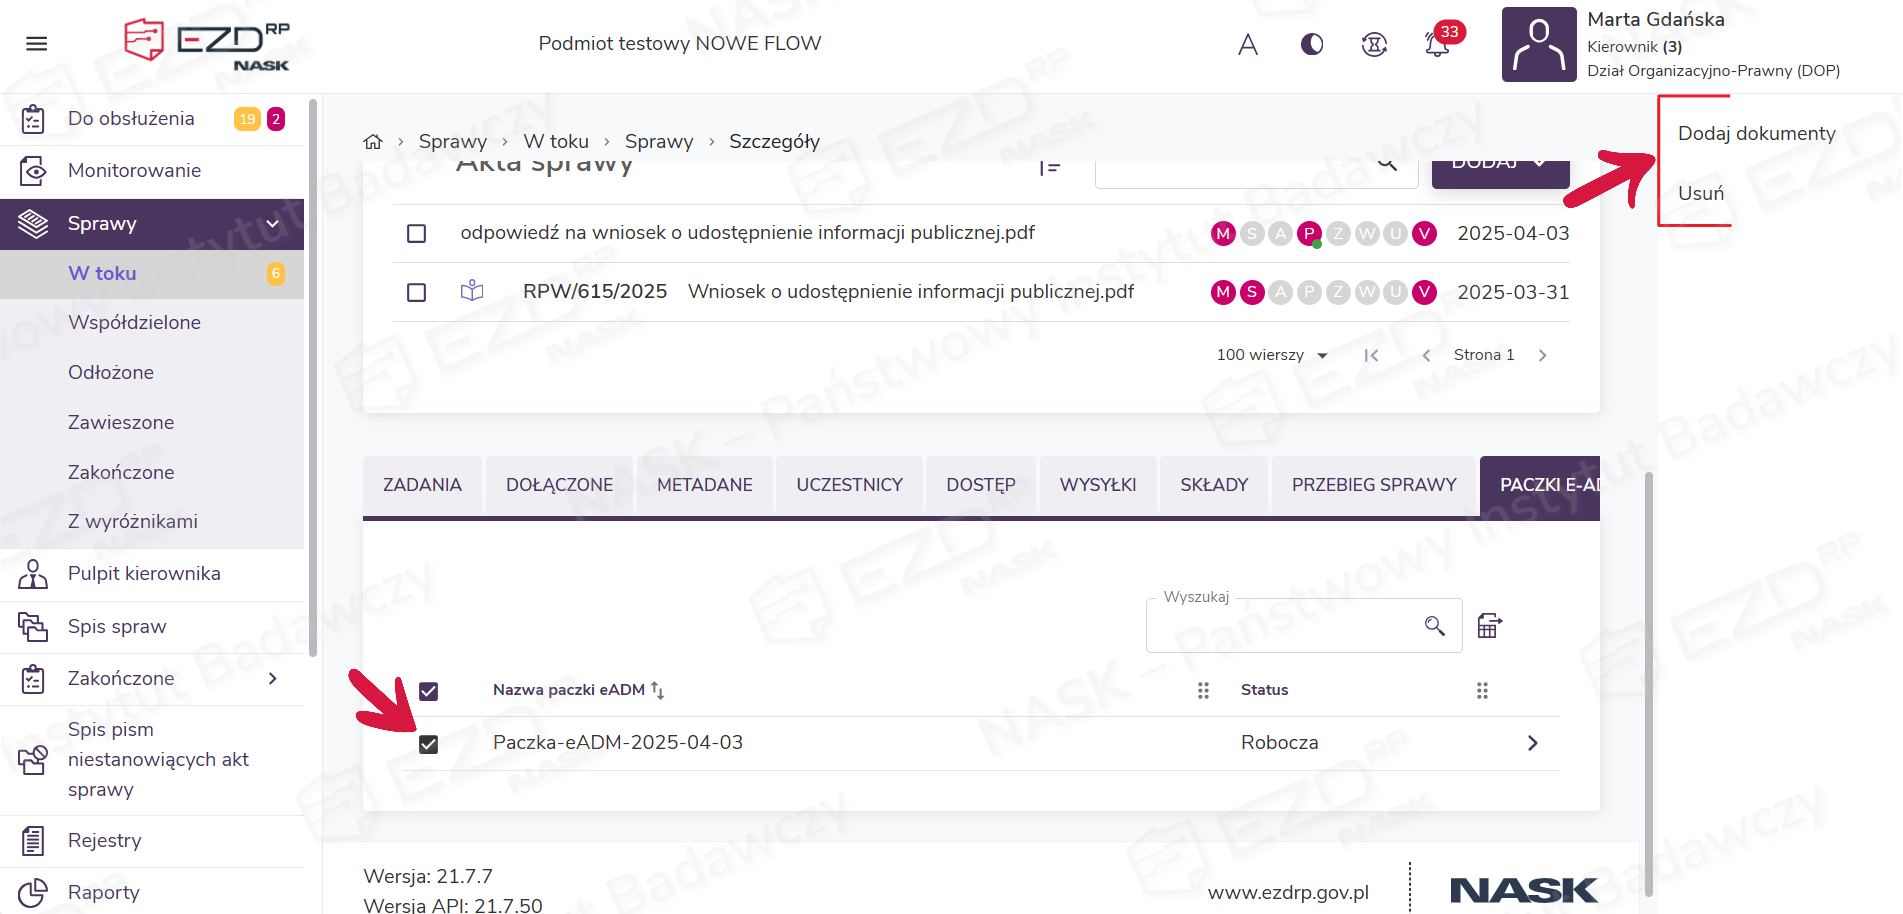Open the Marta Gdańska user avatar

point(1538,45)
